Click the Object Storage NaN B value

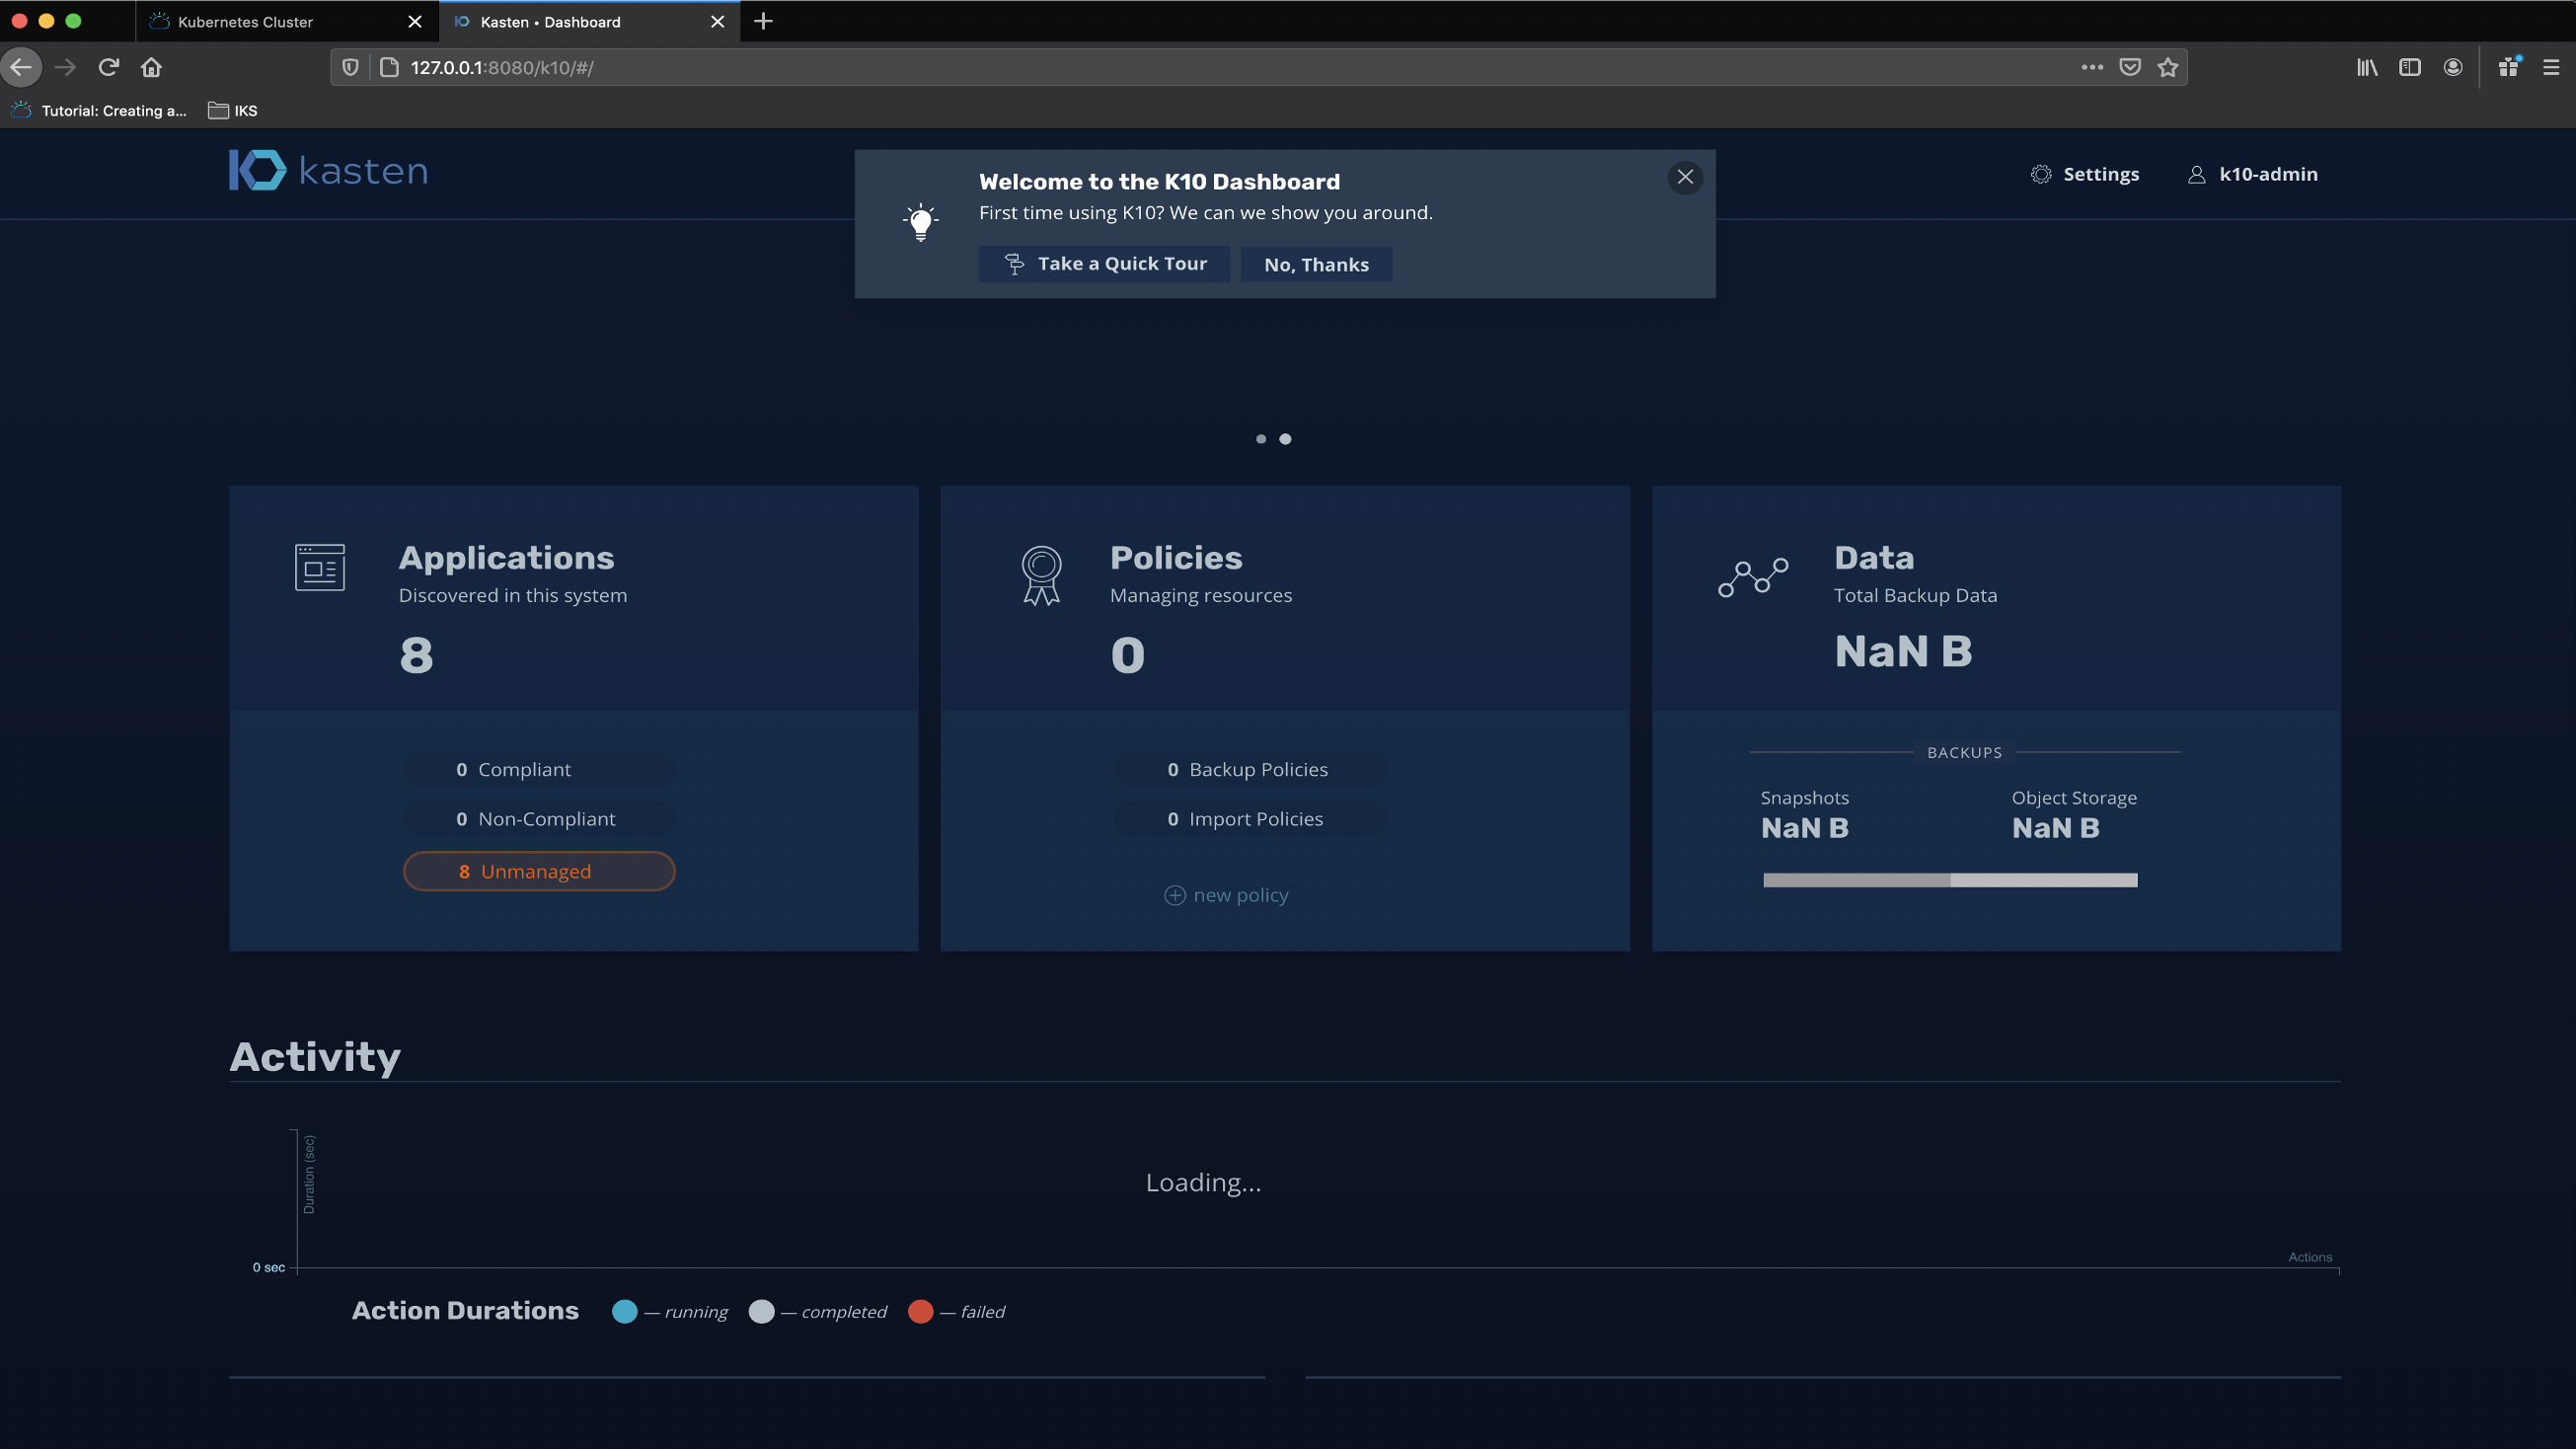[2055, 828]
